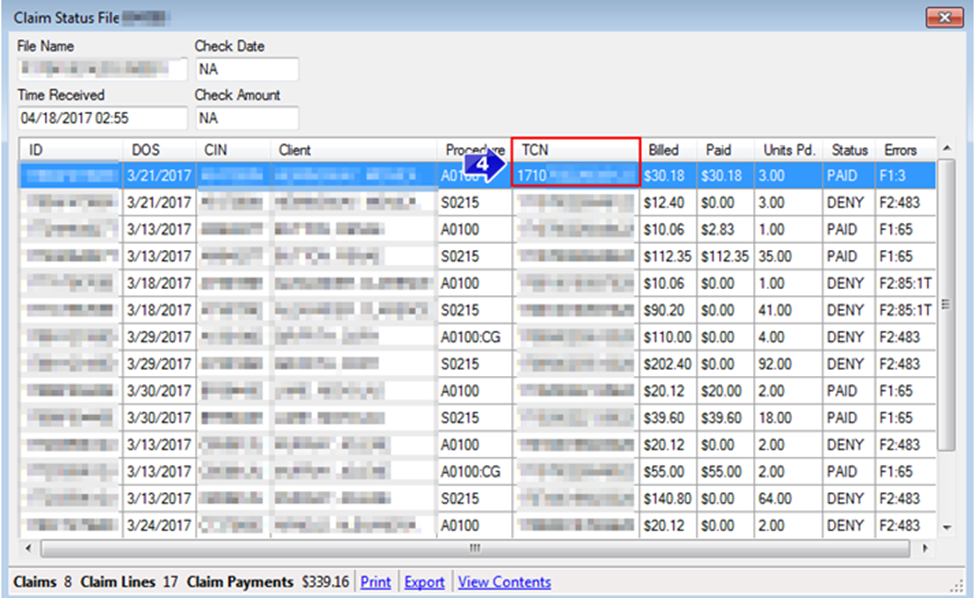
Task: Select the Check Date field showing NA
Action: [x=246, y=69]
